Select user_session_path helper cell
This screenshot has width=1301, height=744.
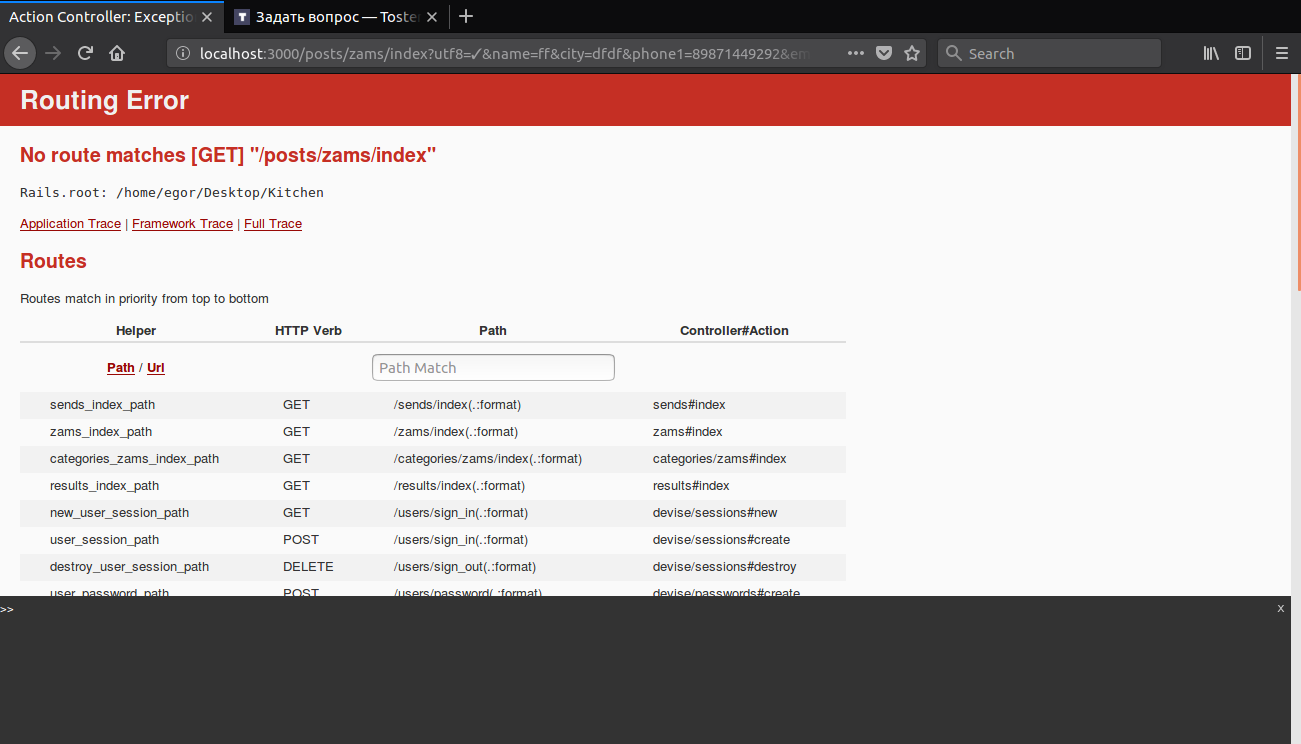tap(104, 540)
